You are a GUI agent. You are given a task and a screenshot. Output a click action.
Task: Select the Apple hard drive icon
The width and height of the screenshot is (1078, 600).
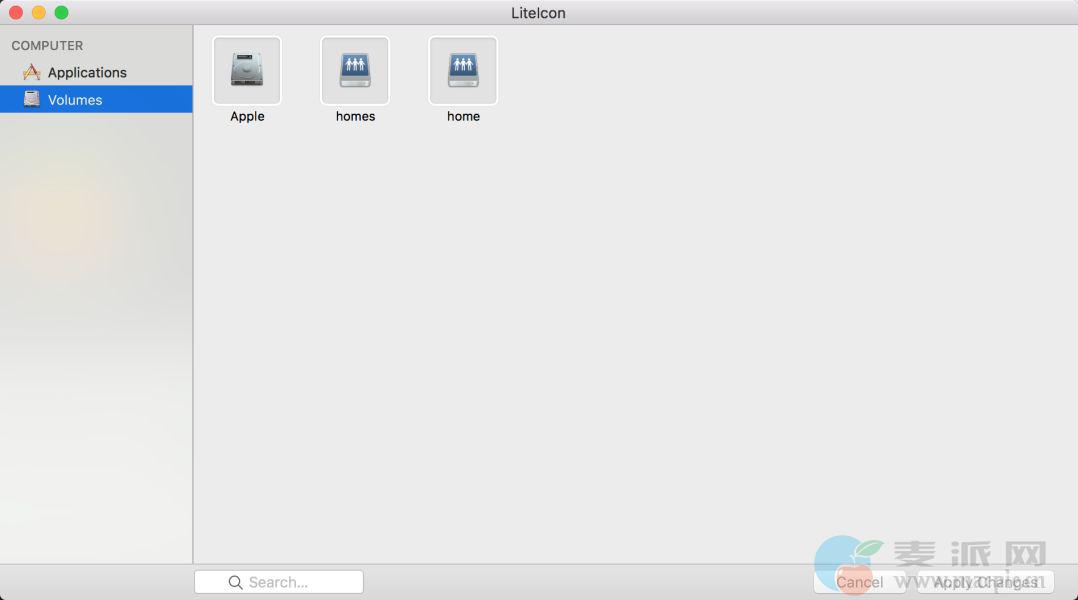click(247, 71)
